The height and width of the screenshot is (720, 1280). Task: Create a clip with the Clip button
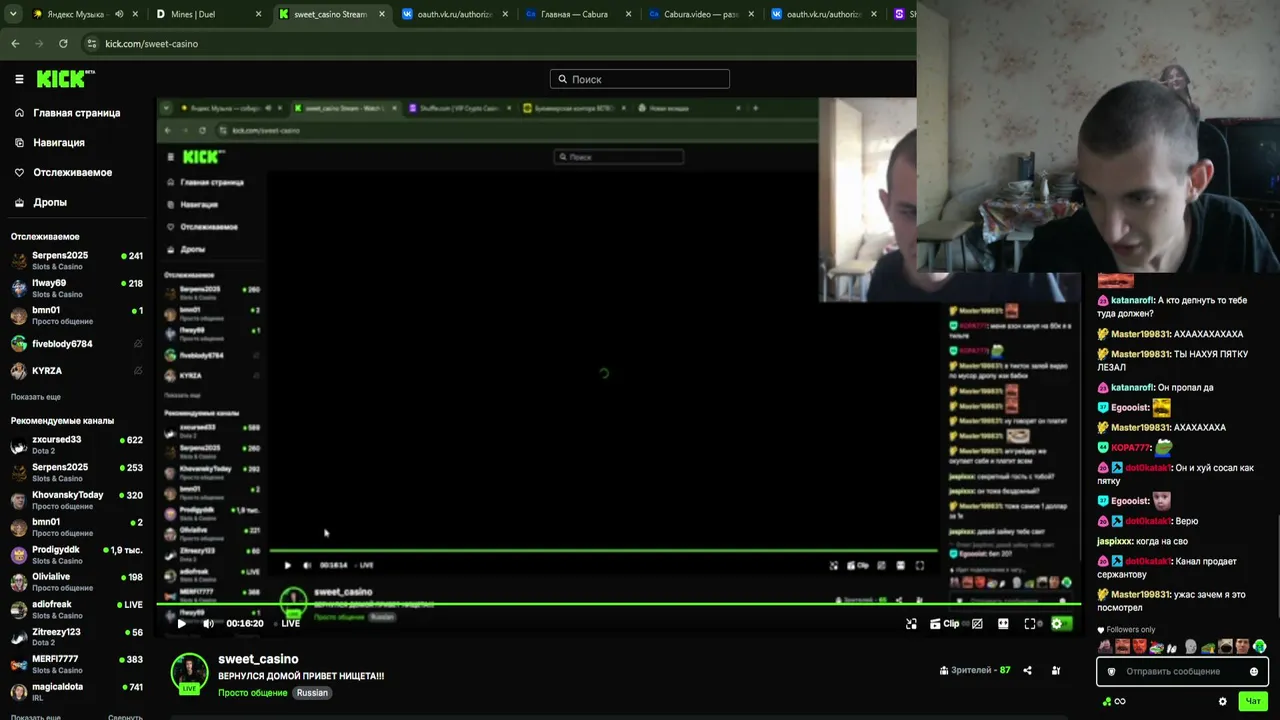[945, 623]
